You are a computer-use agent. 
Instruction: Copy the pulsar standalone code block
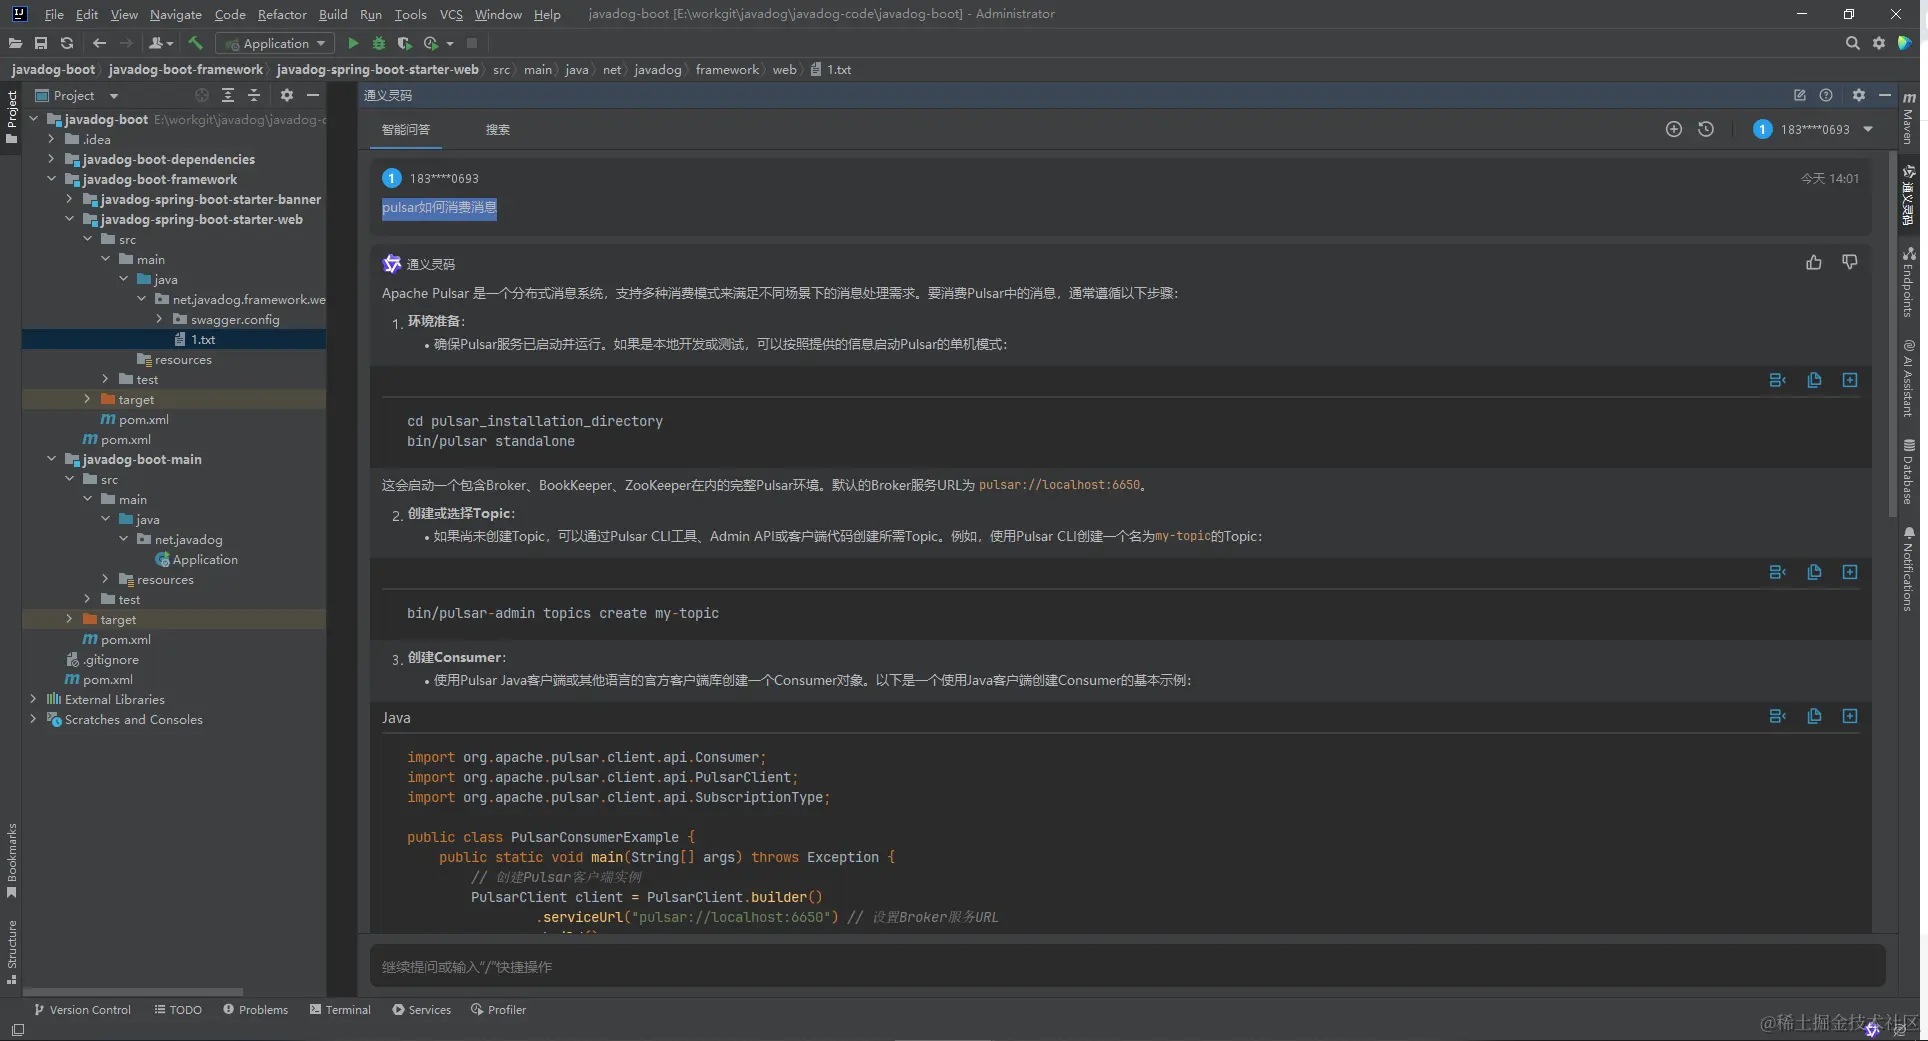tap(1814, 380)
